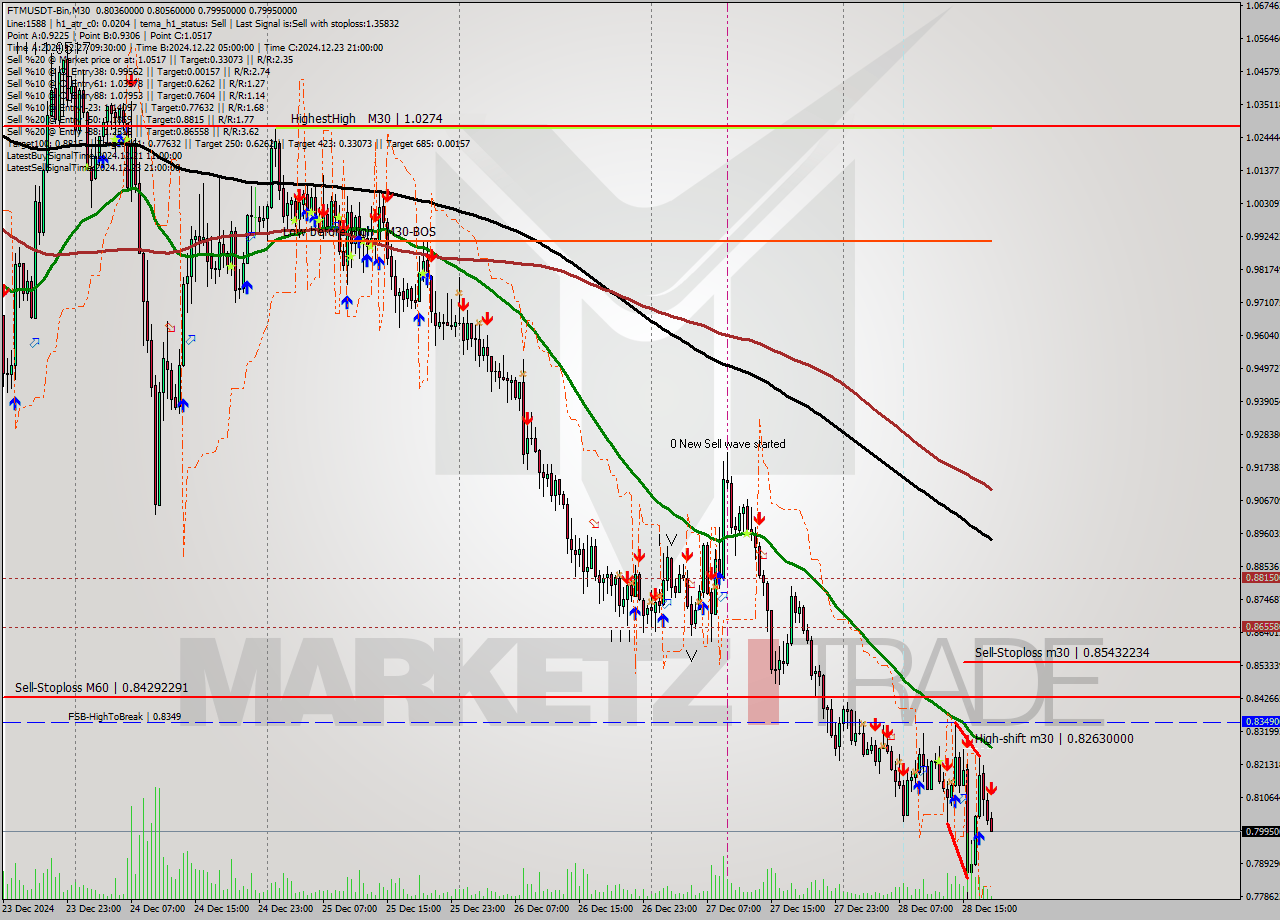Click the 'M30-BOS' level label
The image size is (1280, 920).
(x=412, y=231)
